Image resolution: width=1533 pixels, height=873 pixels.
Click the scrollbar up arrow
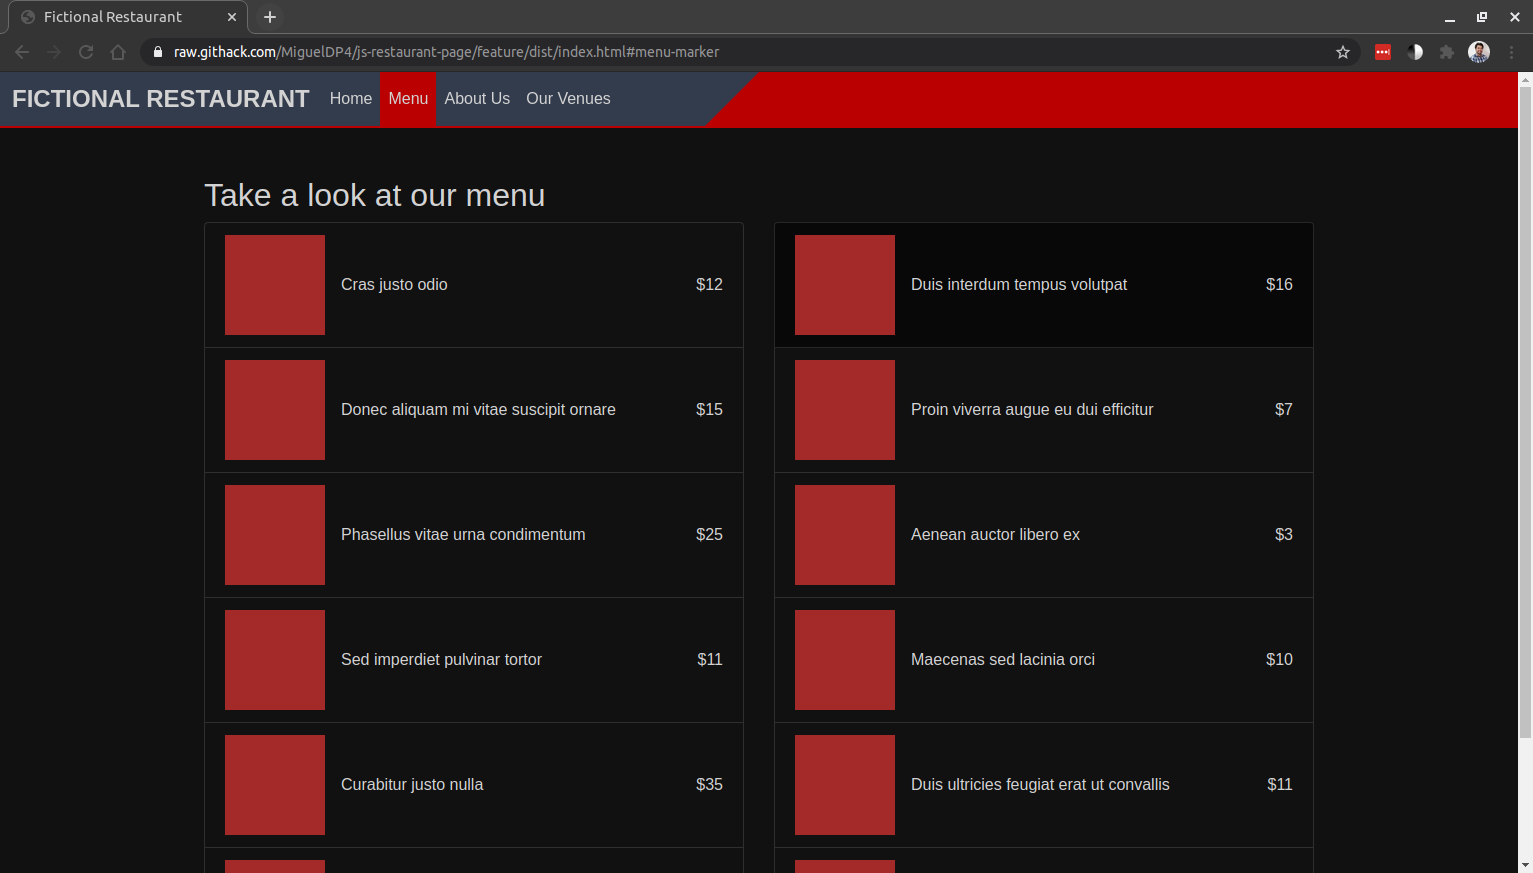1525,78
